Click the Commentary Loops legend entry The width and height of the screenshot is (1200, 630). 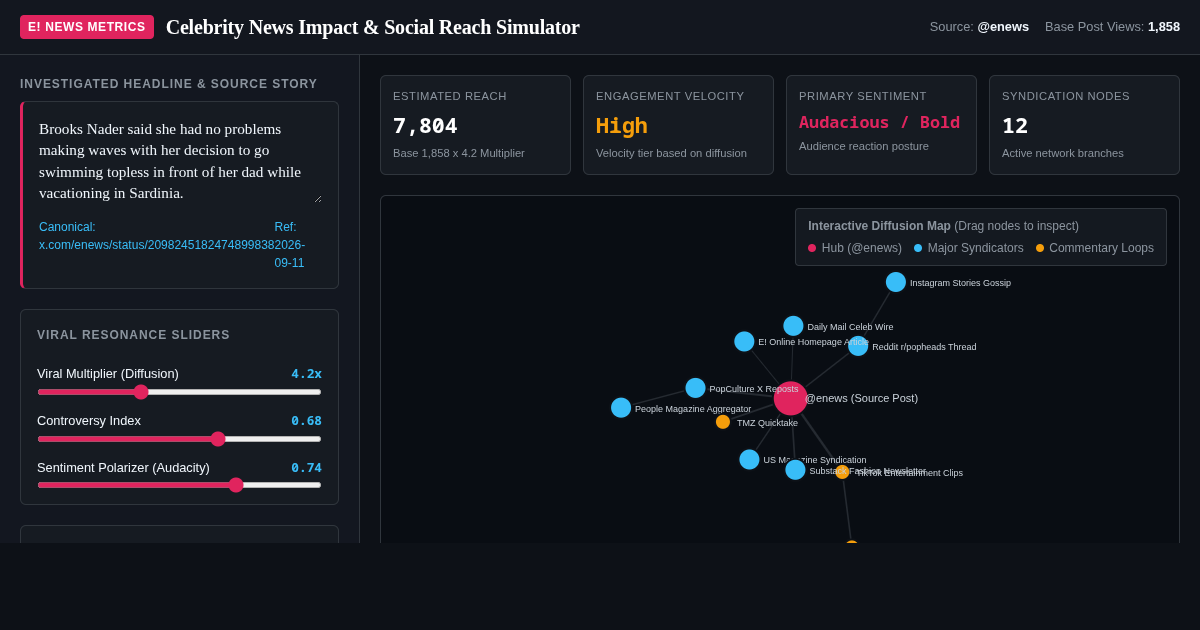click(x=1095, y=248)
